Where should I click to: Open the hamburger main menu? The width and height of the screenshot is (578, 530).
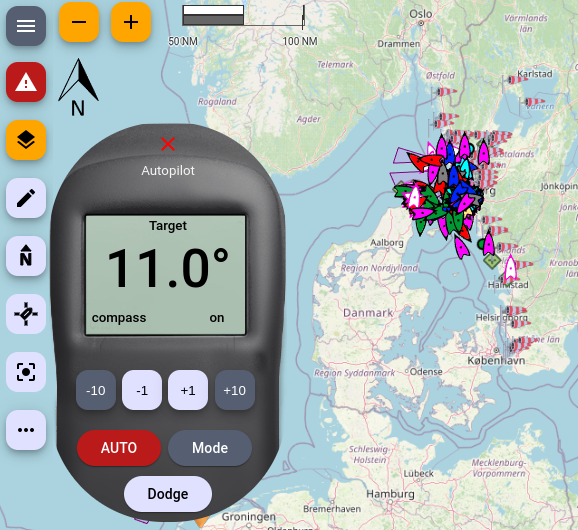pos(26,26)
